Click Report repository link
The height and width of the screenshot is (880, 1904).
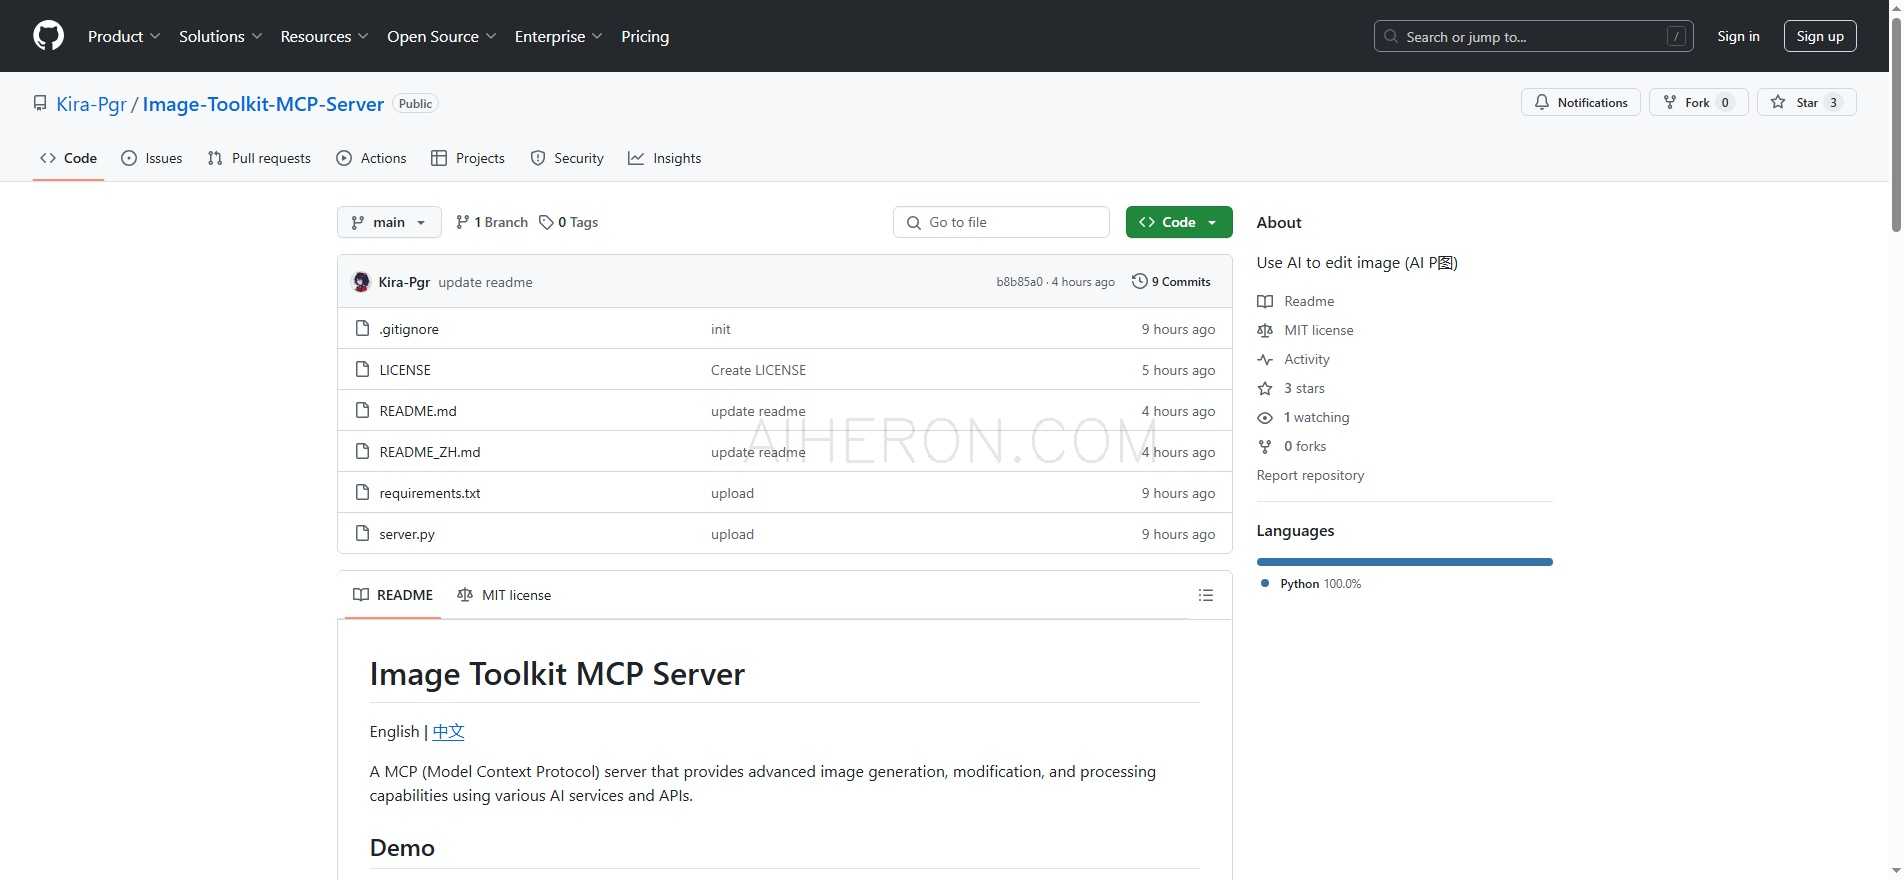pyautogui.click(x=1310, y=475)
